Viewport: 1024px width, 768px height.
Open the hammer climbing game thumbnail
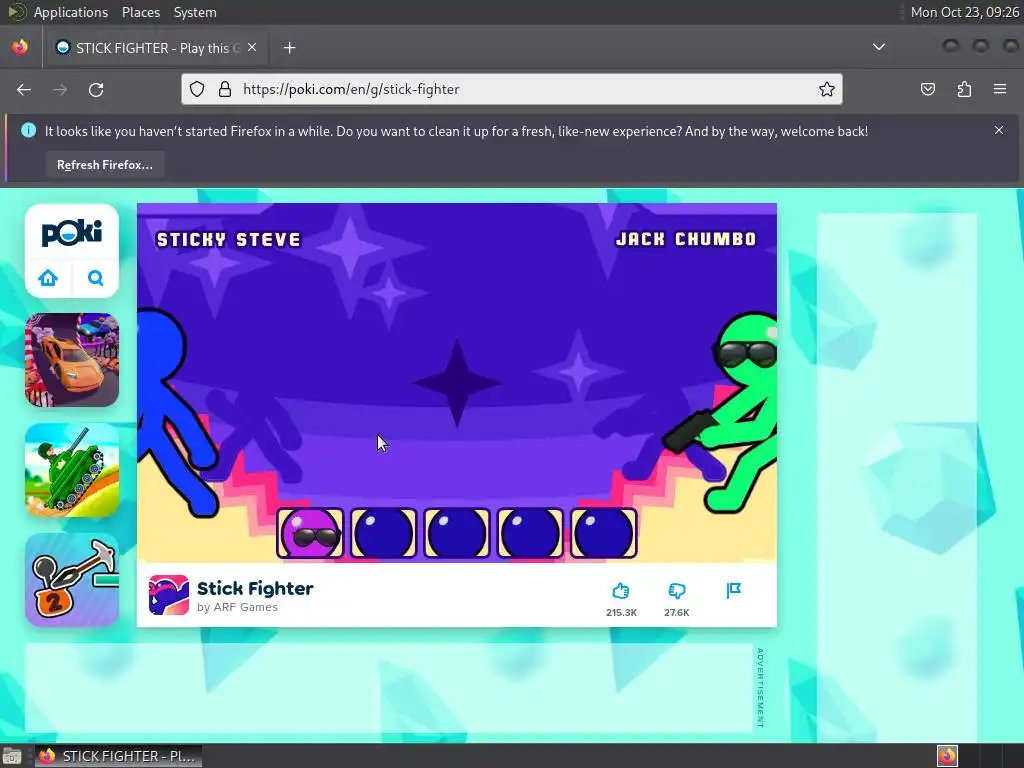tap(72, 580)
